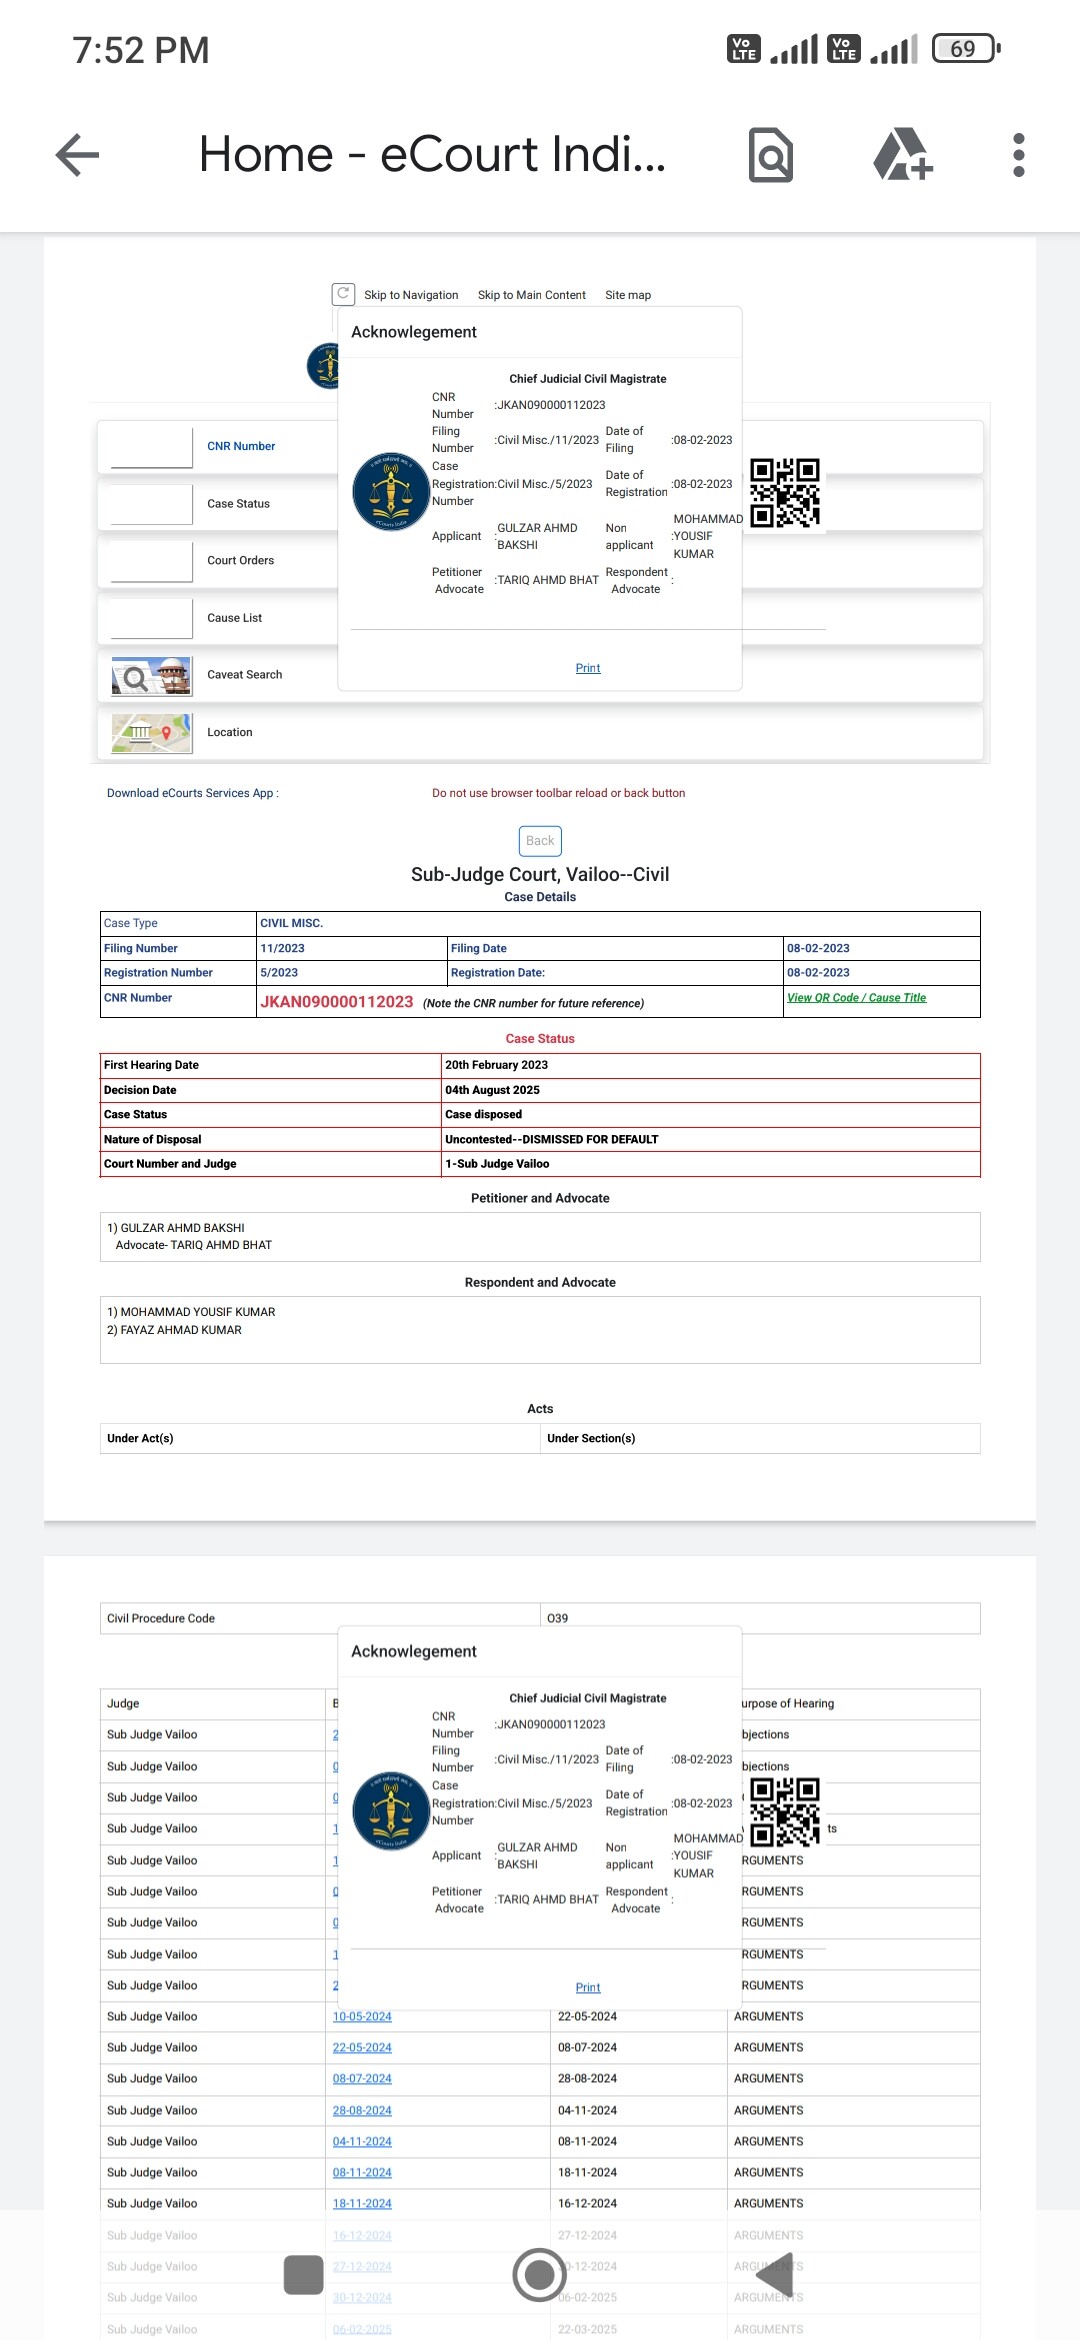Image resolution: width=1080 pixels, height=2340 pixels.
Task: Open the find-in-document search icon
Action: point(770,155)
